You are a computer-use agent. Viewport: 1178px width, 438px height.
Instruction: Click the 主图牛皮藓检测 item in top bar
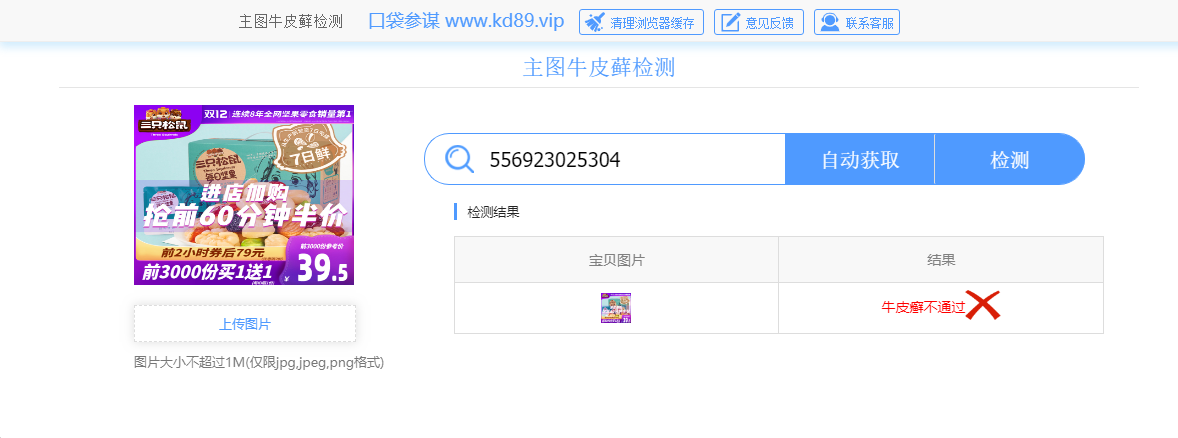(291, 22)
